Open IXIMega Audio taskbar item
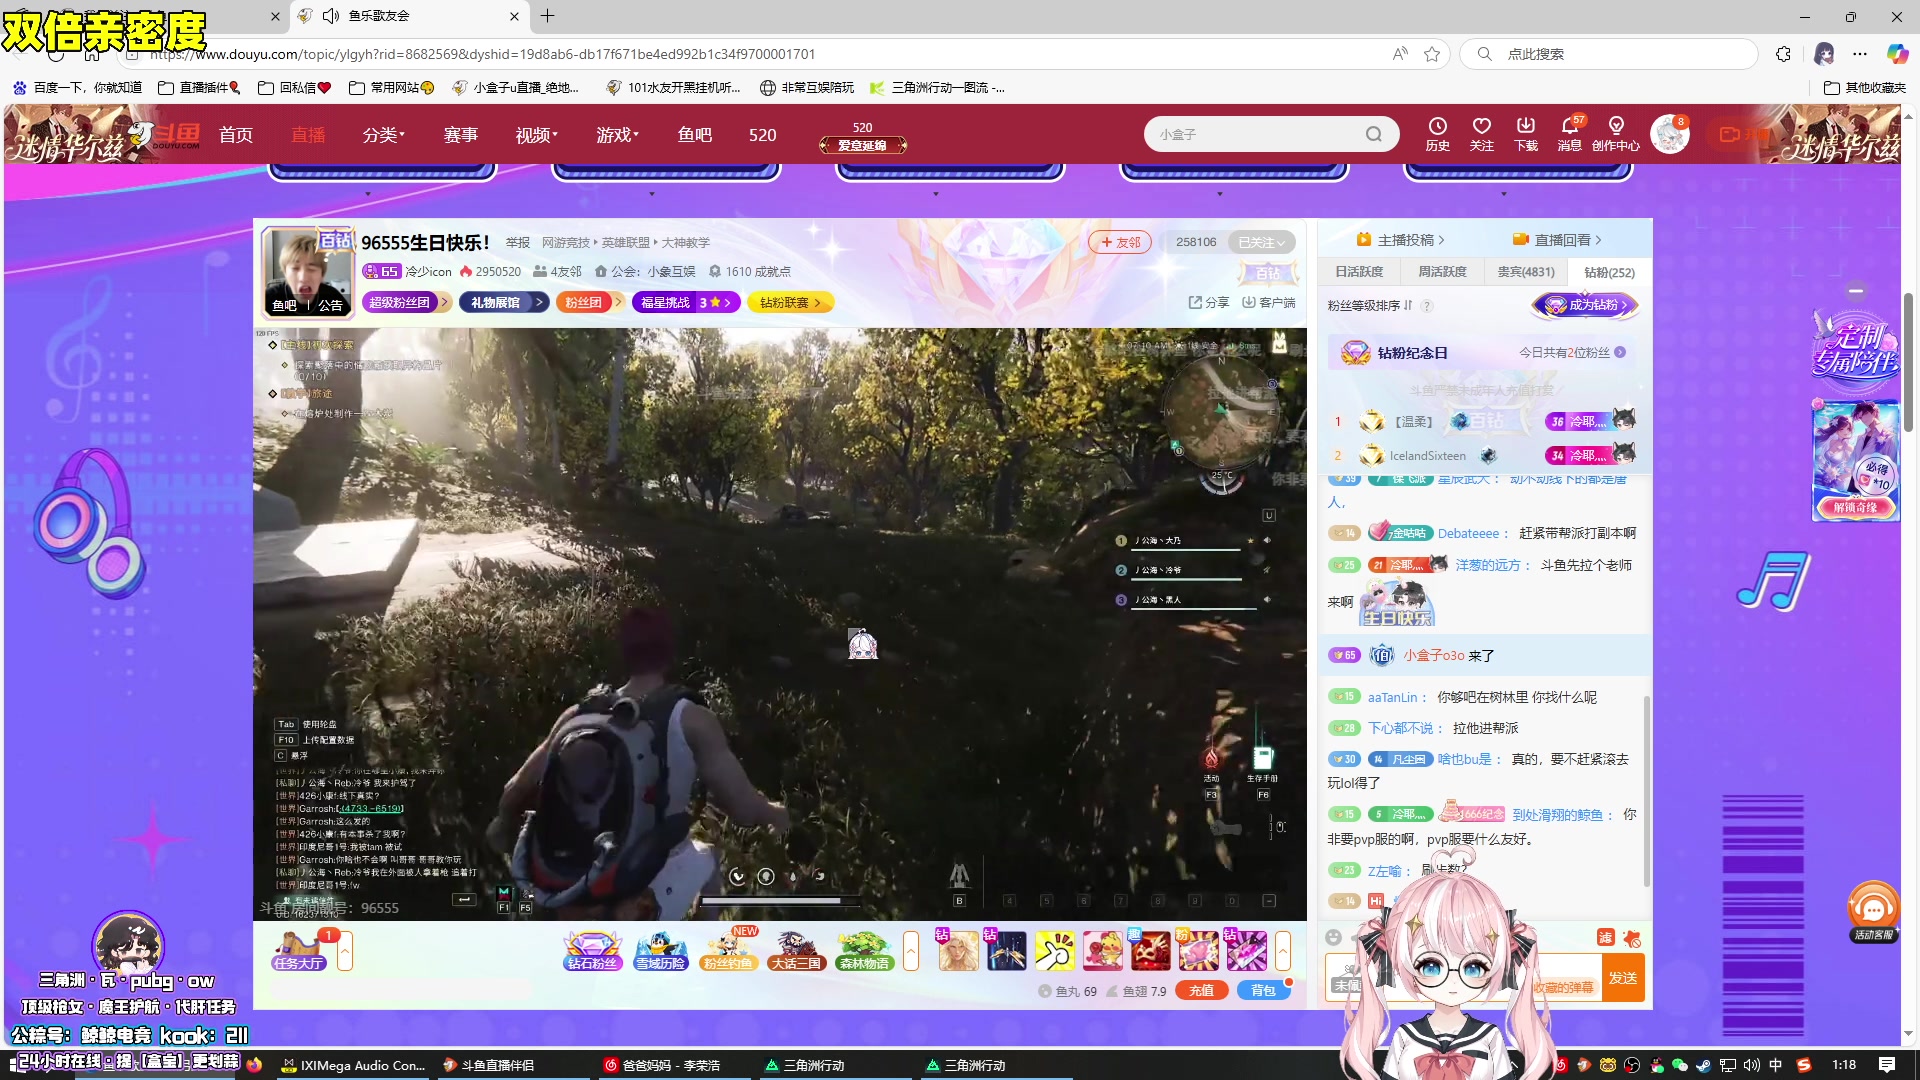This screenshot has width=1920, height=1080. point(354,1065)
